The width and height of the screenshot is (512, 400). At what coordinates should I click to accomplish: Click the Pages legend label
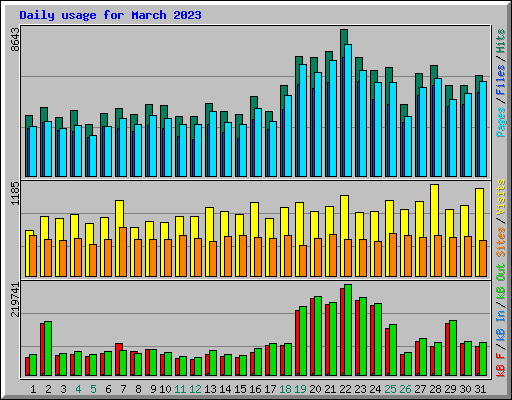[500, 122]
